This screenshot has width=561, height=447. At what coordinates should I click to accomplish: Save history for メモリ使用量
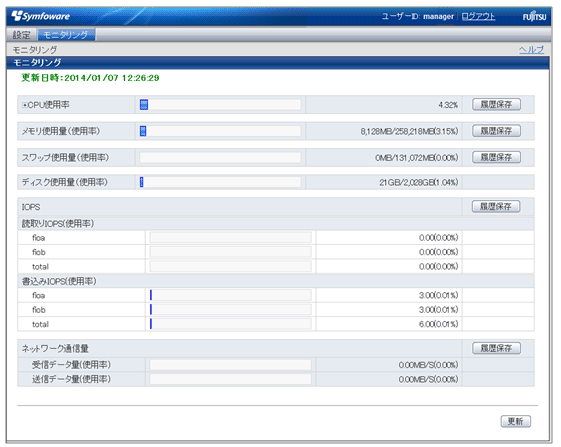point(496,131)
